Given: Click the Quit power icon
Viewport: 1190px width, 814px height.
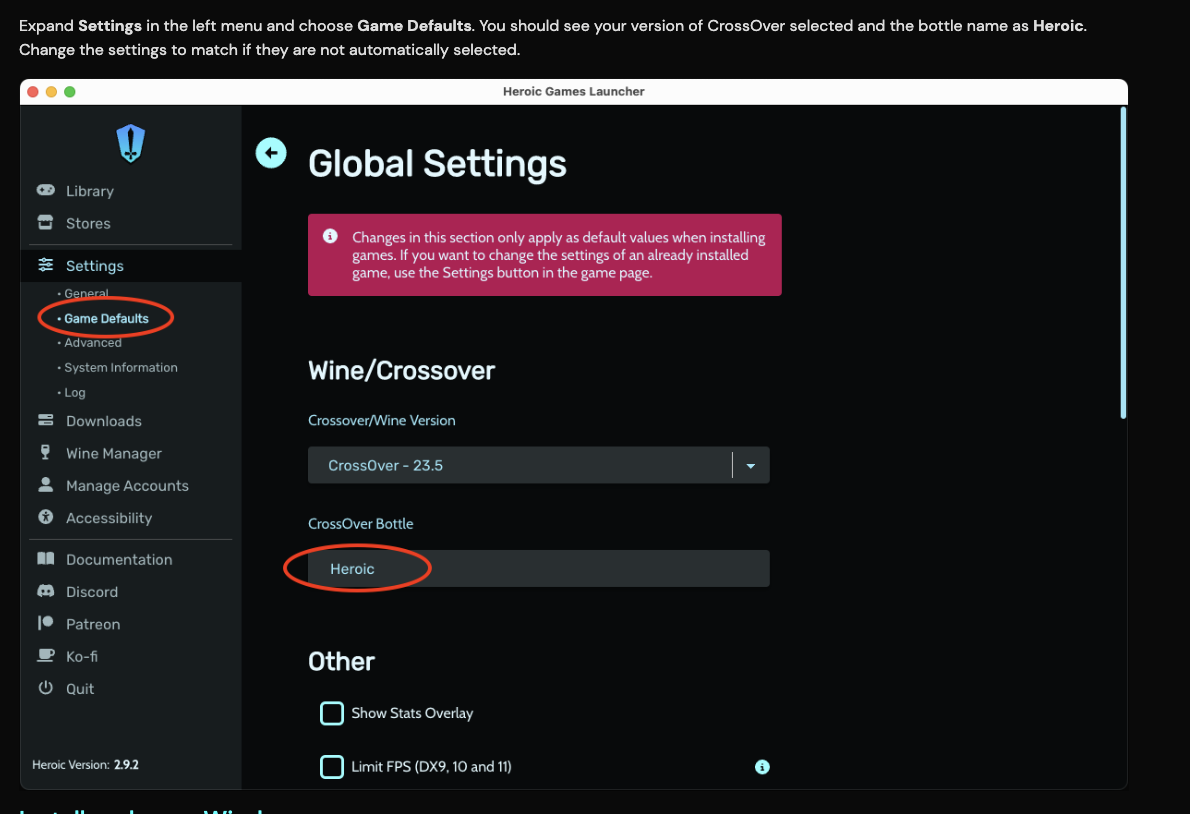Looking at the screenshot, I should click(46, 688).
